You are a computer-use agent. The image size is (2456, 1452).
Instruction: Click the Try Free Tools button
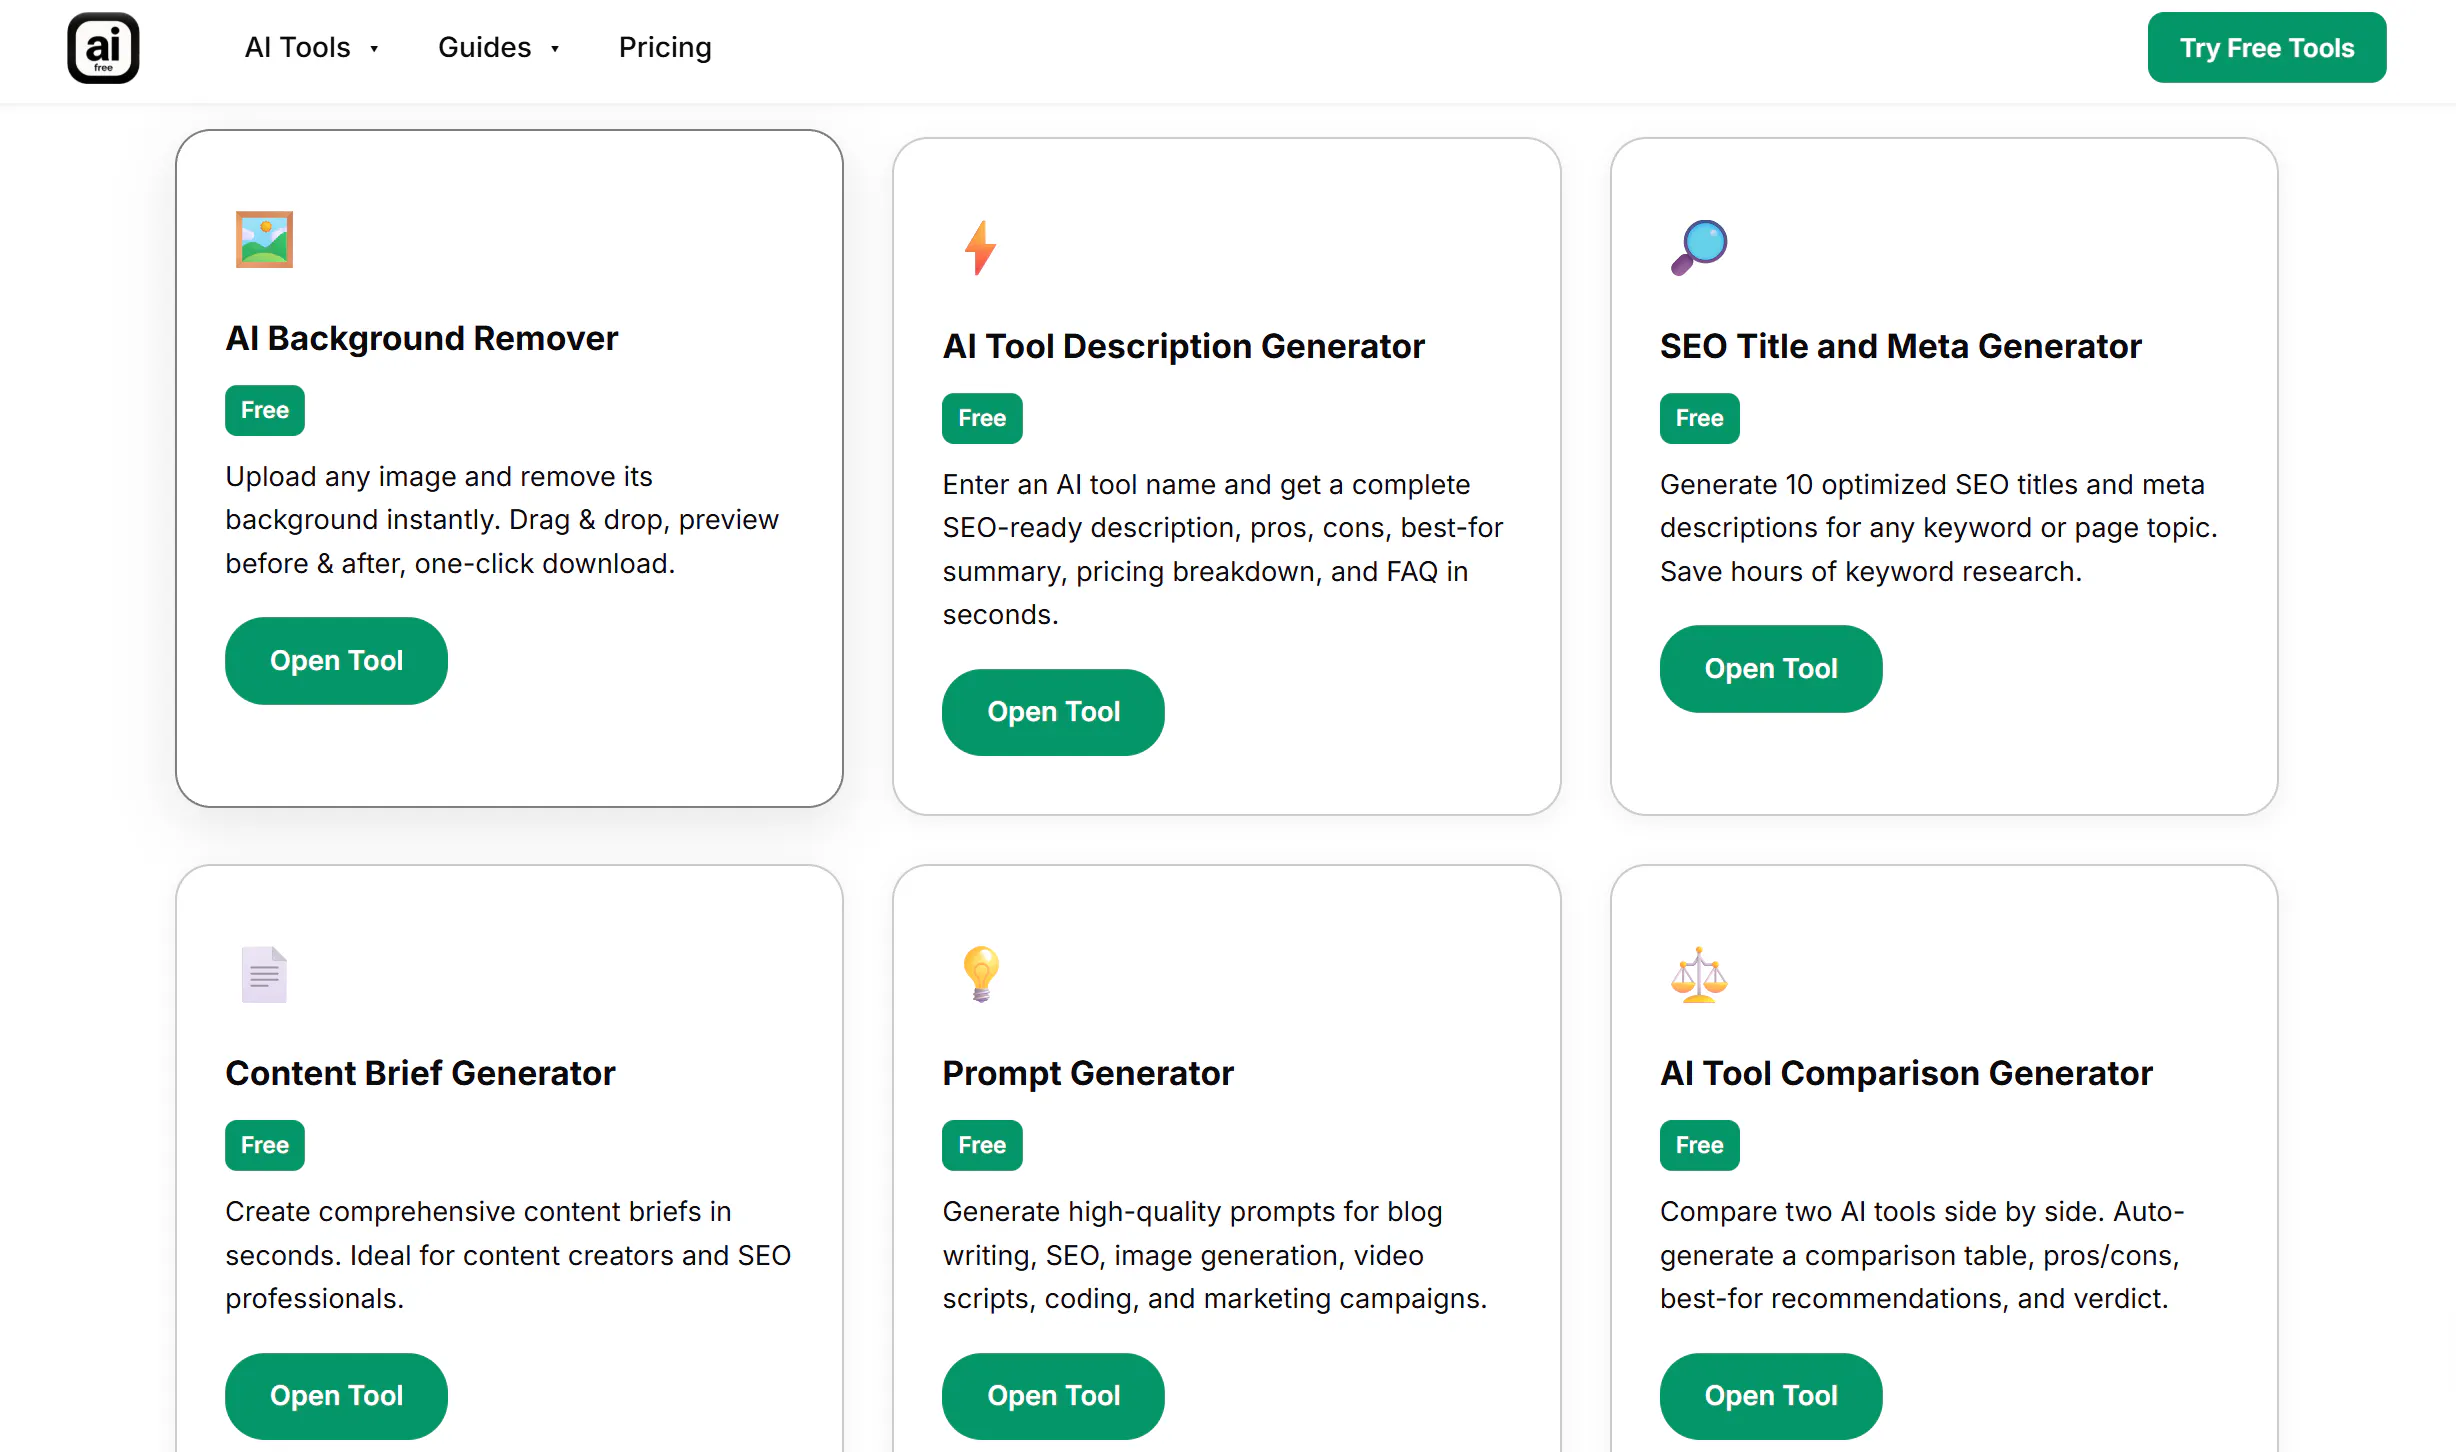pos(2267,48)
